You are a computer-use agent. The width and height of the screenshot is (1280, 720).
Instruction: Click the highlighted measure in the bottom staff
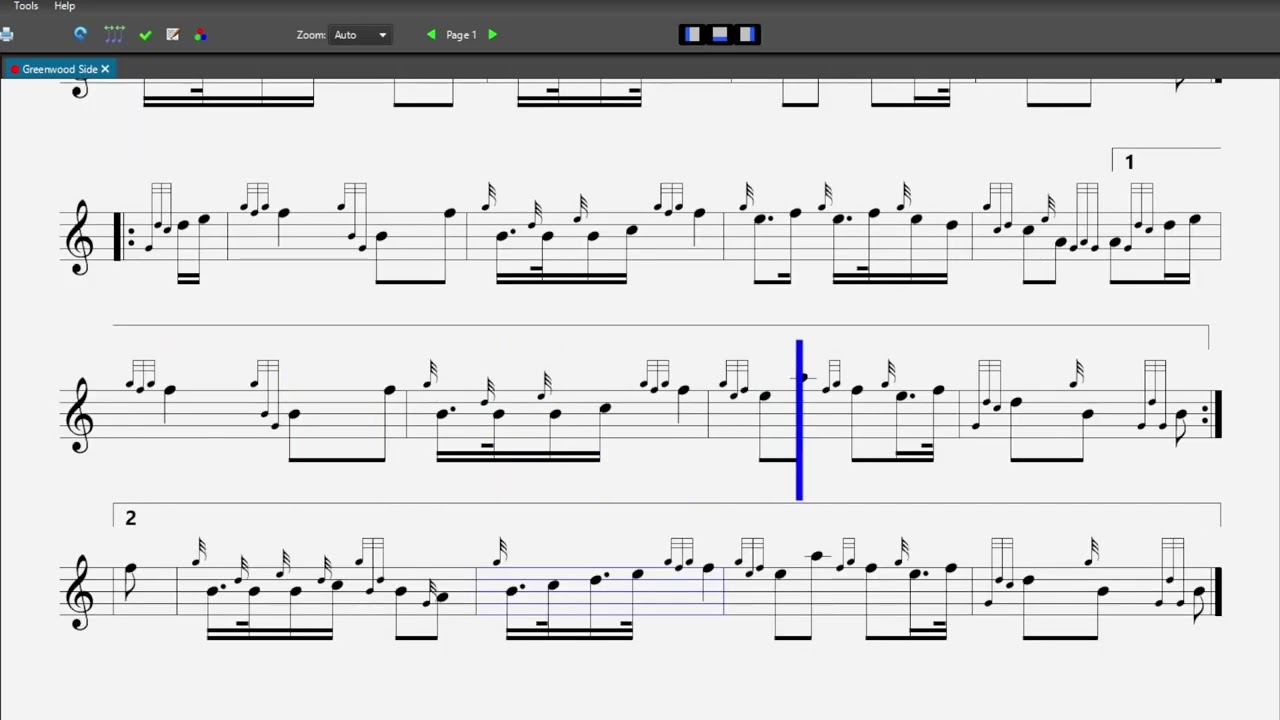pos(600,590)
